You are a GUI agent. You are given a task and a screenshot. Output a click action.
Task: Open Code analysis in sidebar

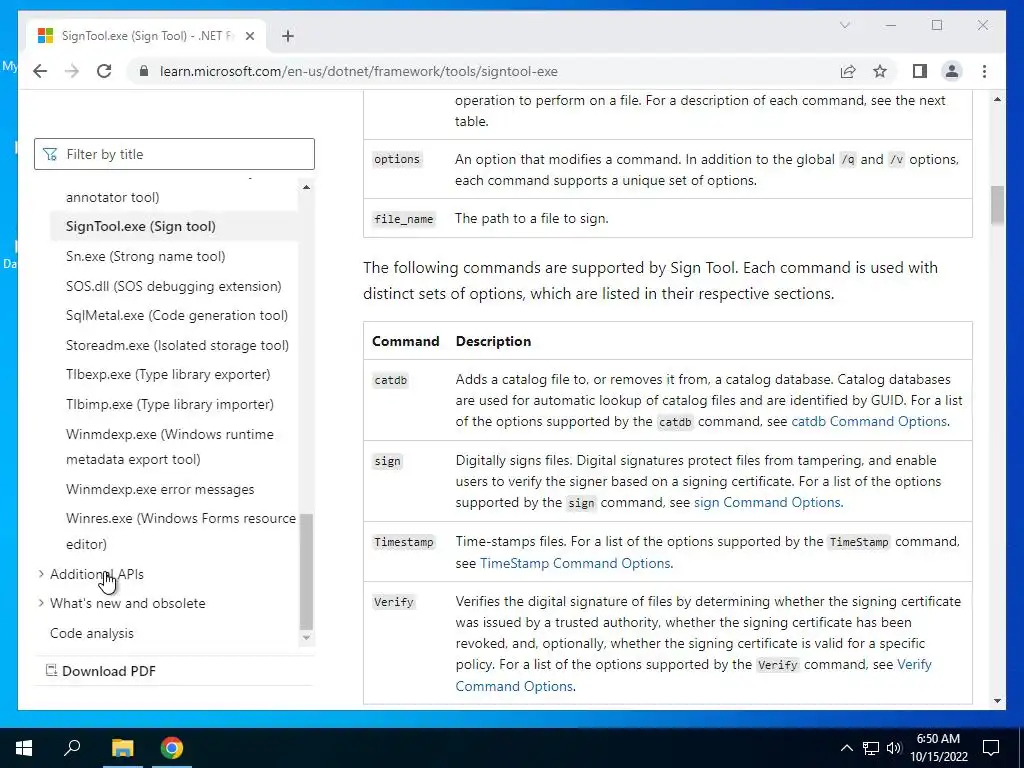click(x=91, y=633)
